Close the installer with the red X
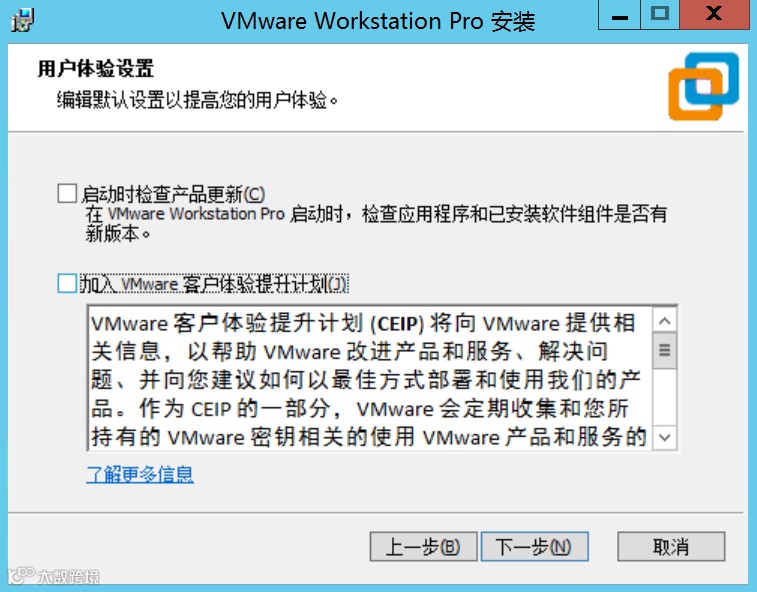 point(715,15)
